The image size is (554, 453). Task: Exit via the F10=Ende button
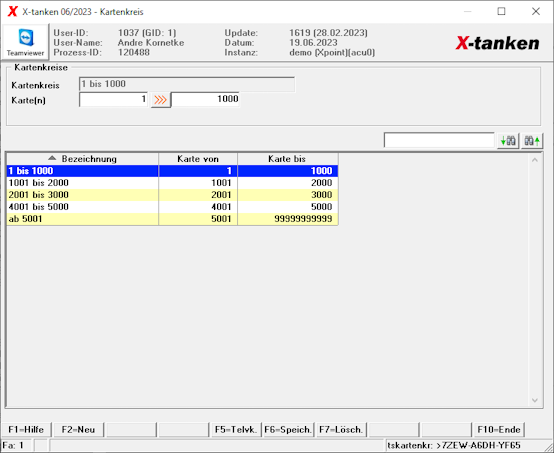pyautogui.click(x=499, y=430)
